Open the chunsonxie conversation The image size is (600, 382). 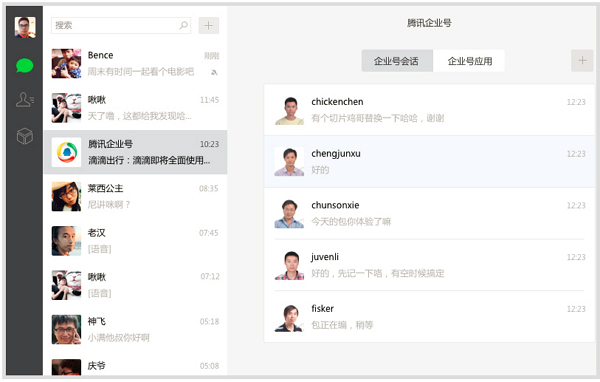point(429,213)
